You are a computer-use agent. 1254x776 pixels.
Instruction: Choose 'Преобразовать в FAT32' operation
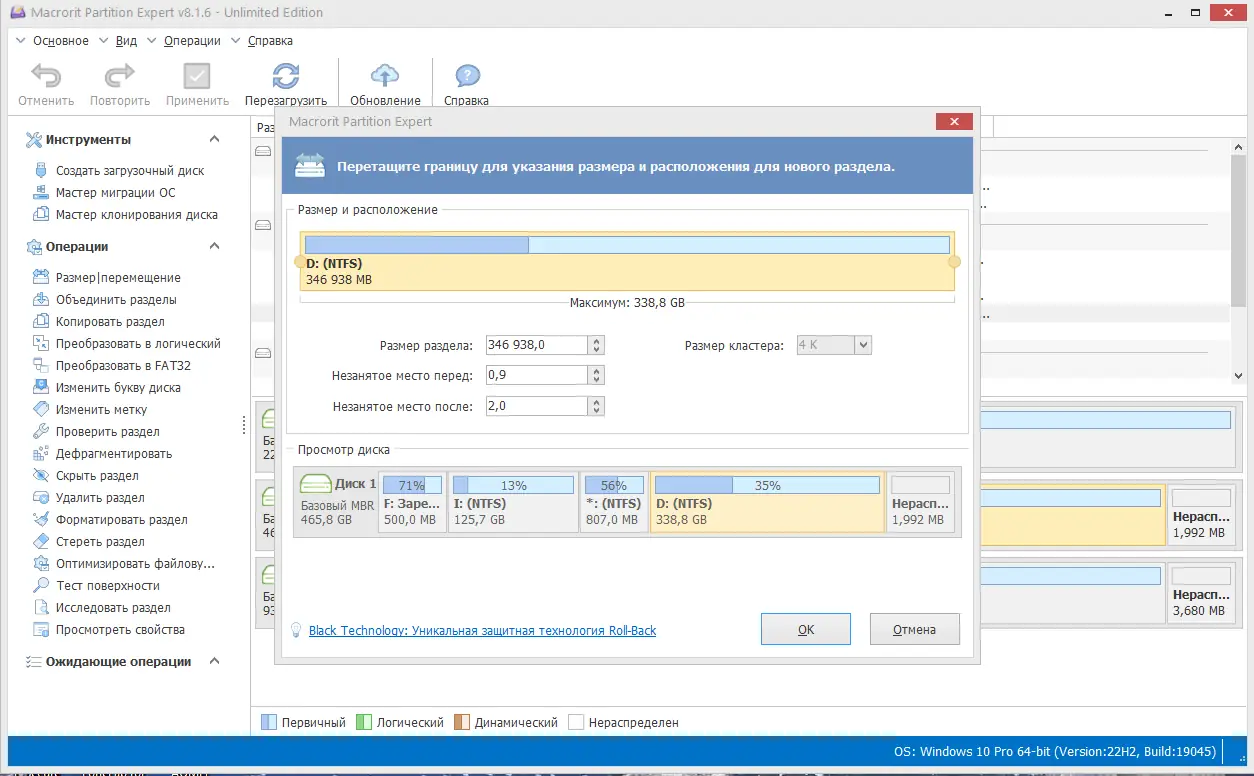pos(123,366)
